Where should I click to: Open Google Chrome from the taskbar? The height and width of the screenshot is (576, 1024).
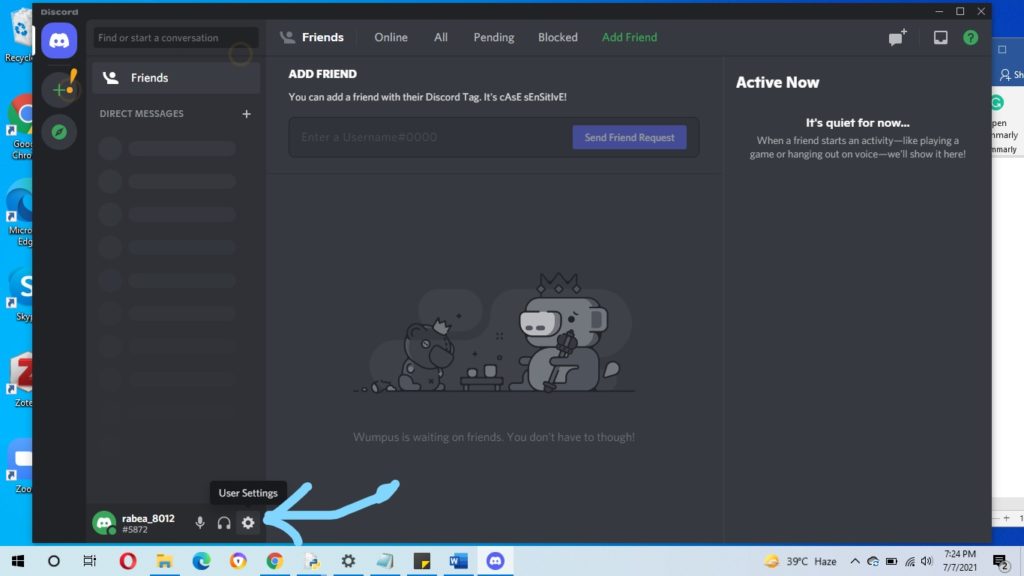(275, 561)
